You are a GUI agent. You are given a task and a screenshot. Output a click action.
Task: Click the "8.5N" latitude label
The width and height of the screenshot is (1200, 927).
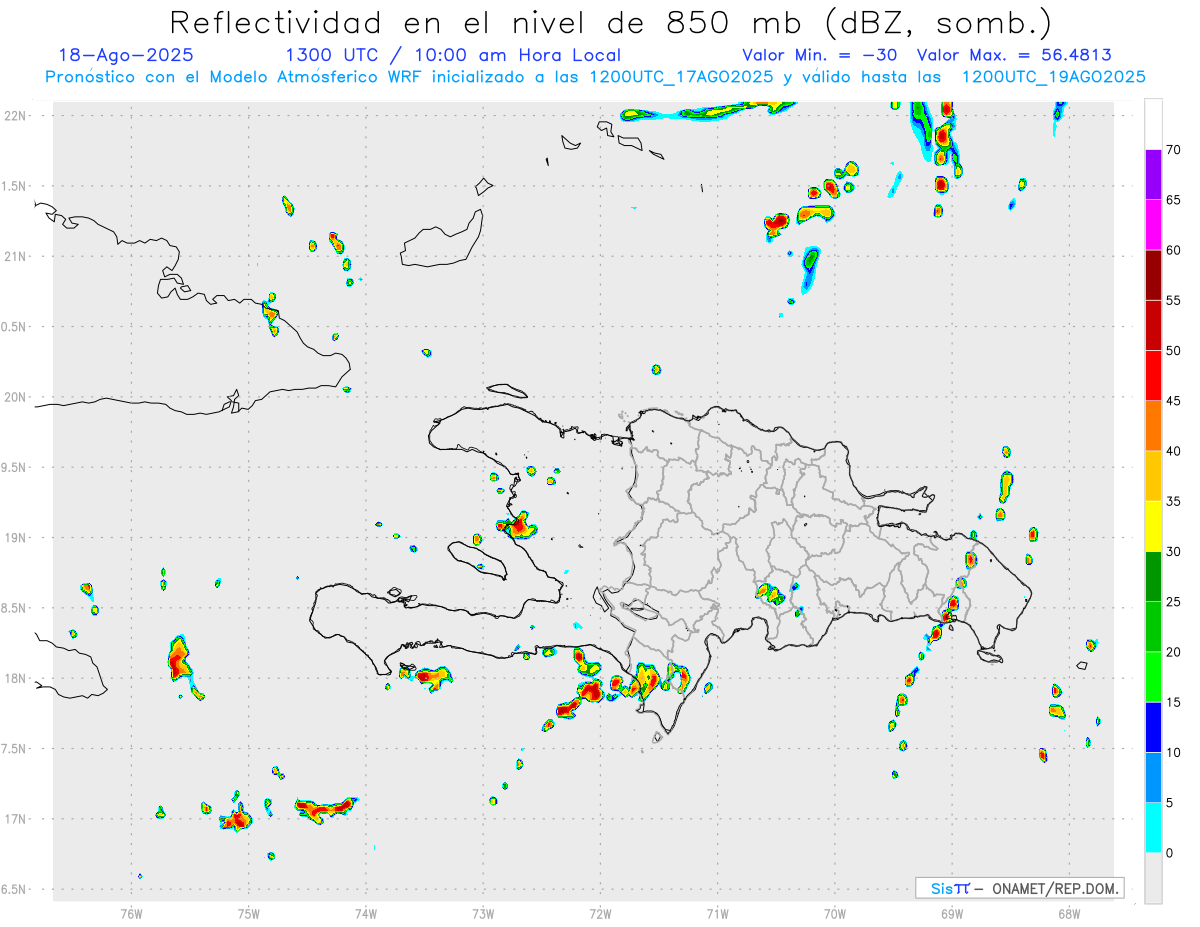click(15, 608)
